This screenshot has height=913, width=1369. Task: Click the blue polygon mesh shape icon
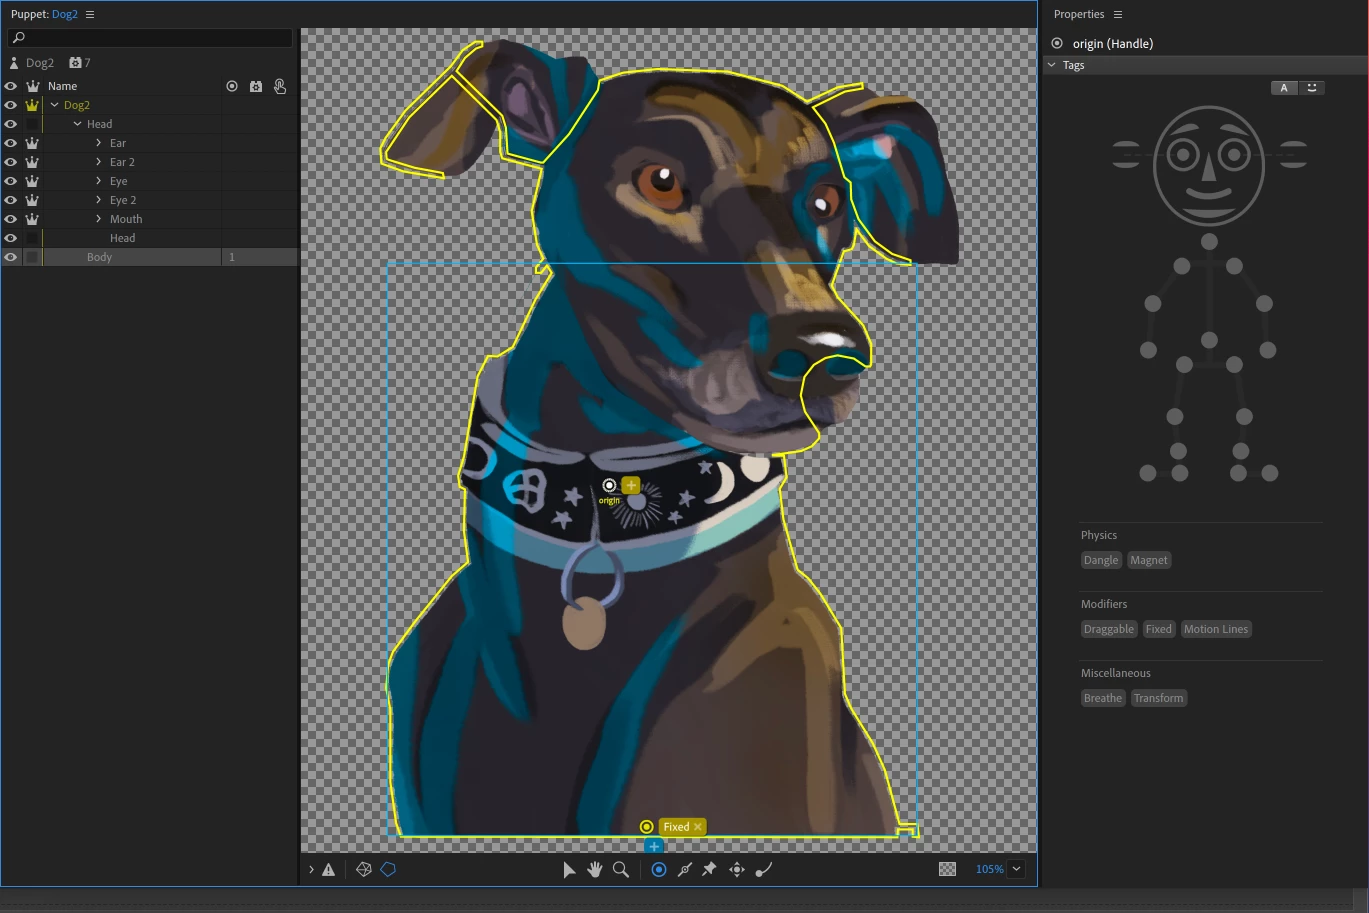pyautogui.click(x=389, y=870)
